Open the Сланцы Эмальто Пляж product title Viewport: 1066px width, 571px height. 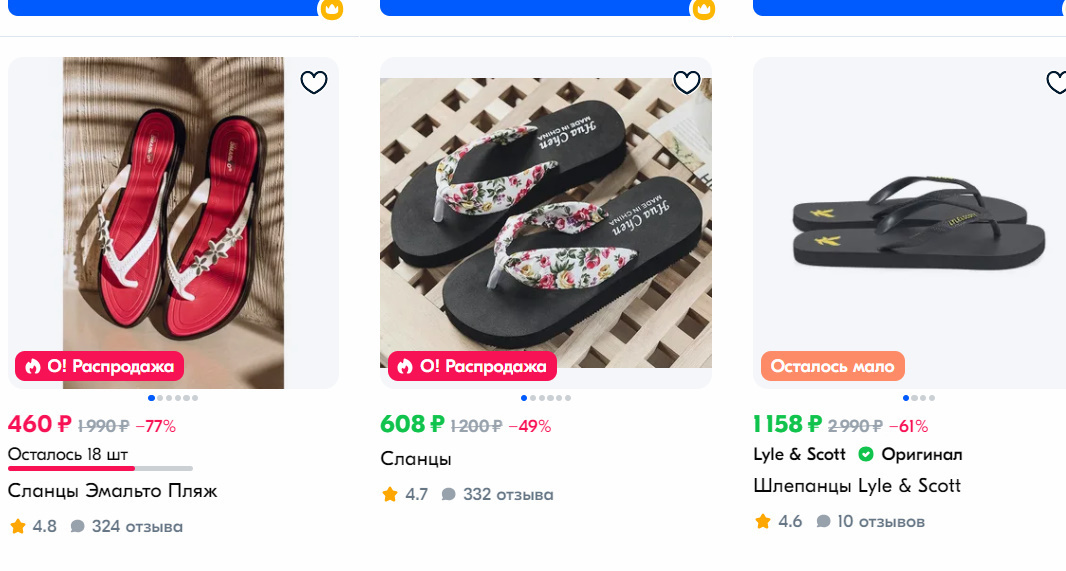[x=112, y=491]
